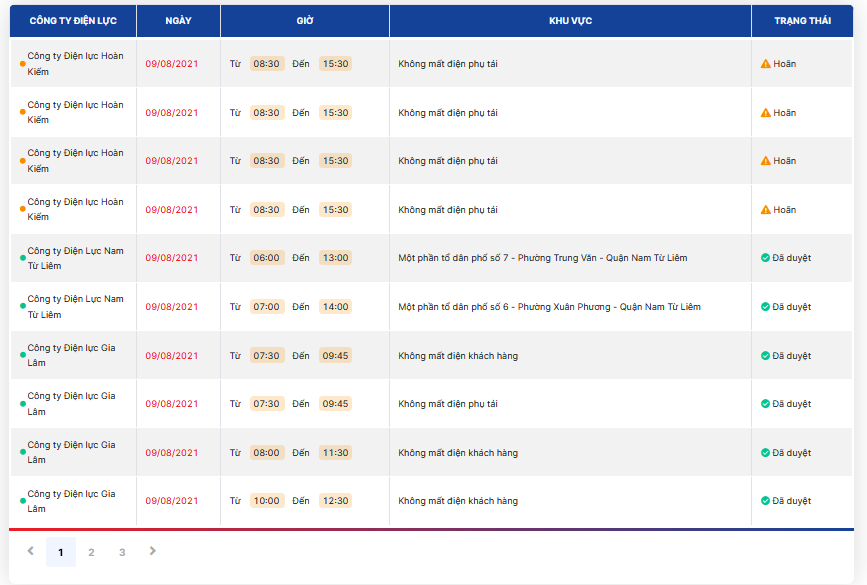
Task: Click the NGÀY column header
Action: click(x=178, y=21)
